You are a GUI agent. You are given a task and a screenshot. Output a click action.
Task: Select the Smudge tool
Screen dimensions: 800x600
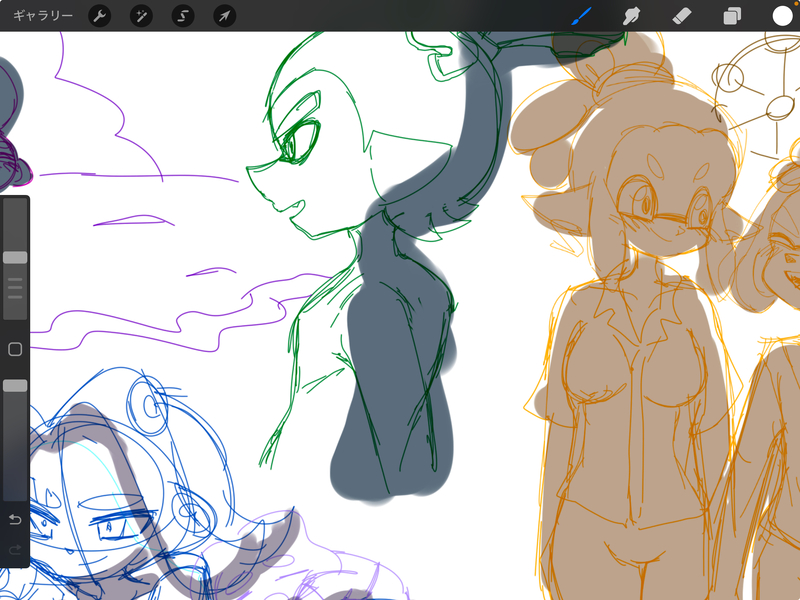click(632, 16)
